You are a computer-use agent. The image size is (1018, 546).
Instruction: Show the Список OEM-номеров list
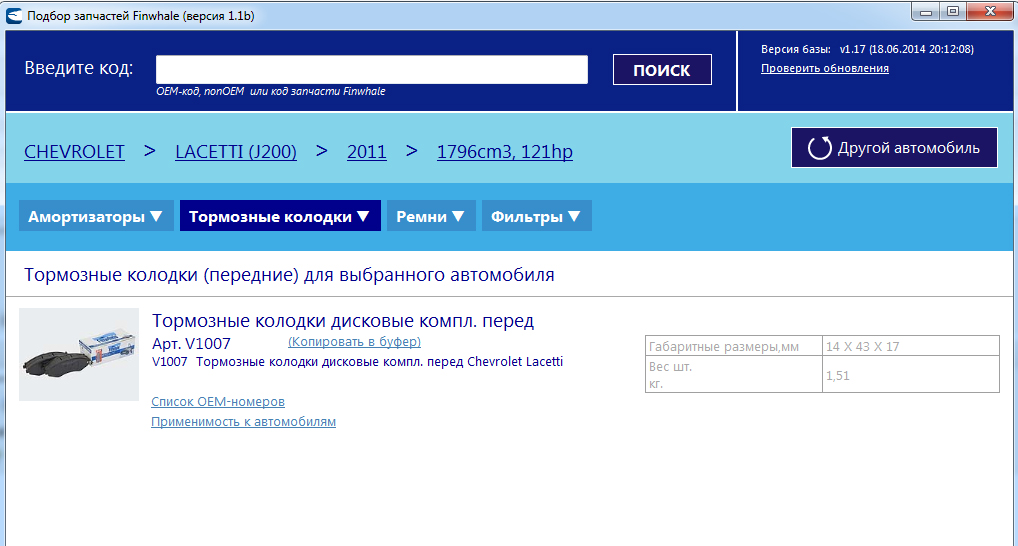(218, 401)
